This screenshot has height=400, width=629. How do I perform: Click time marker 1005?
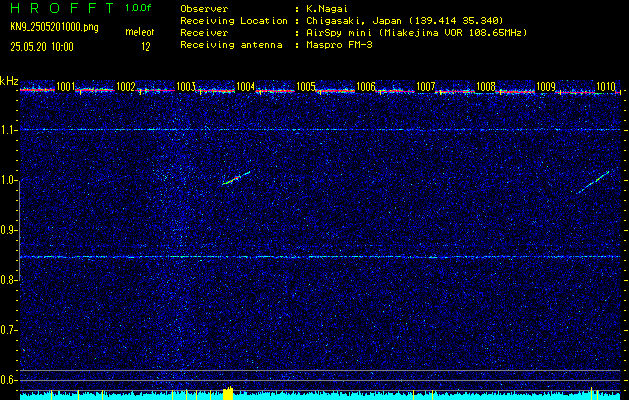[x=306, y=86]
